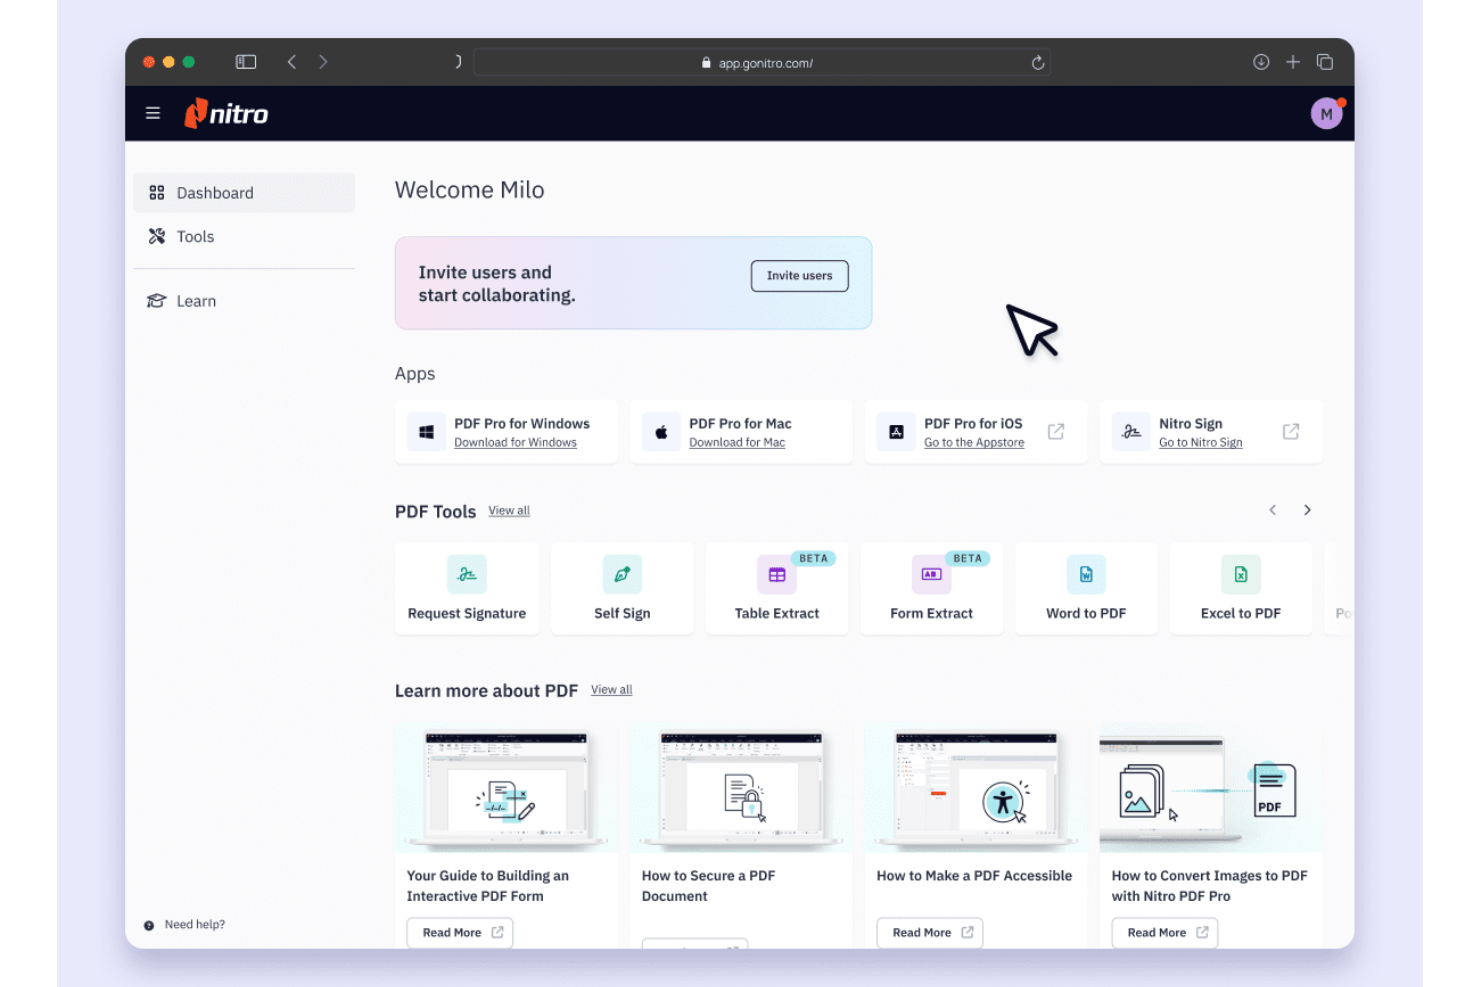The height and width of the screenshot is (987, 1480).
Task: Read More on Interactive PDF Form guide
Action: [460, 933]
